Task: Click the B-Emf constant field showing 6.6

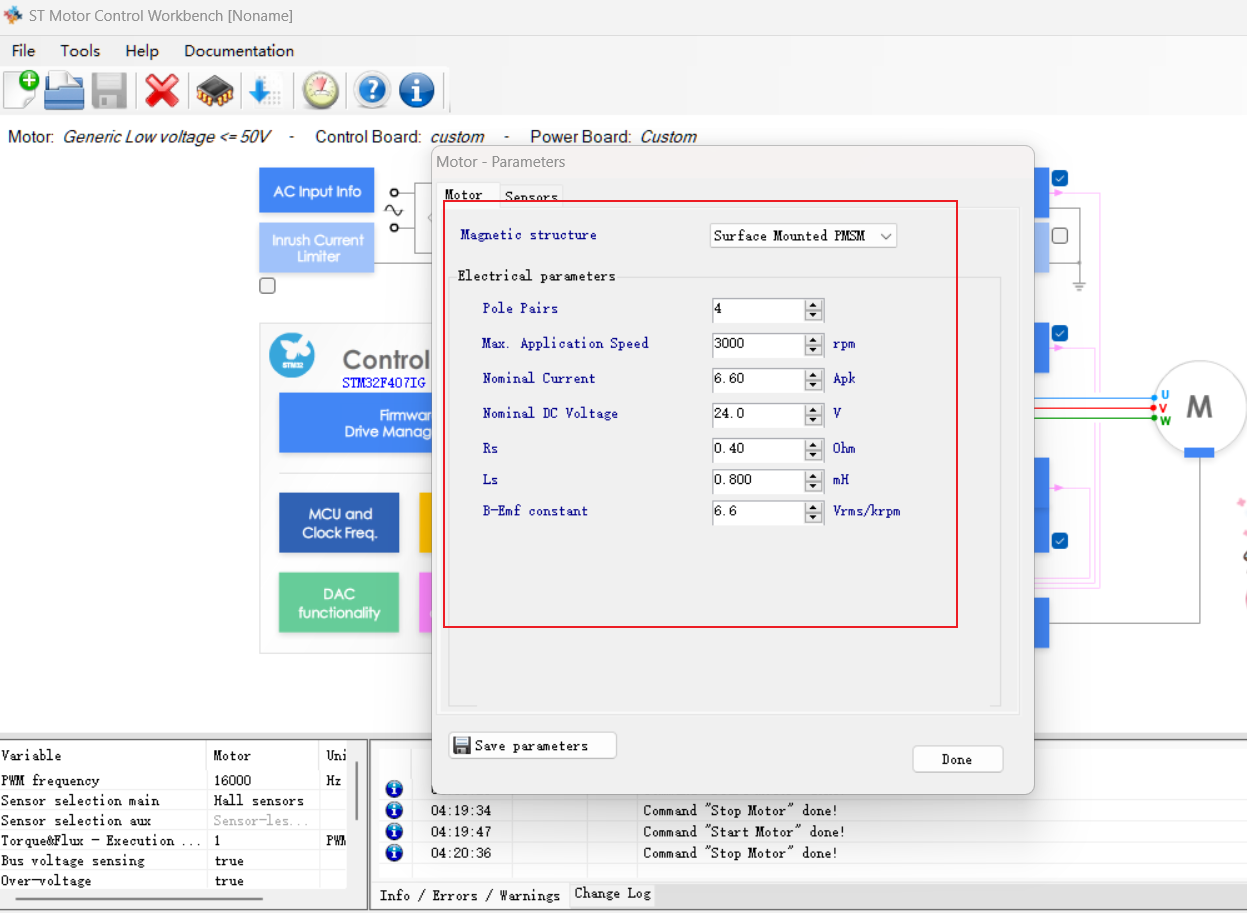Action: (x=758, y=512)
